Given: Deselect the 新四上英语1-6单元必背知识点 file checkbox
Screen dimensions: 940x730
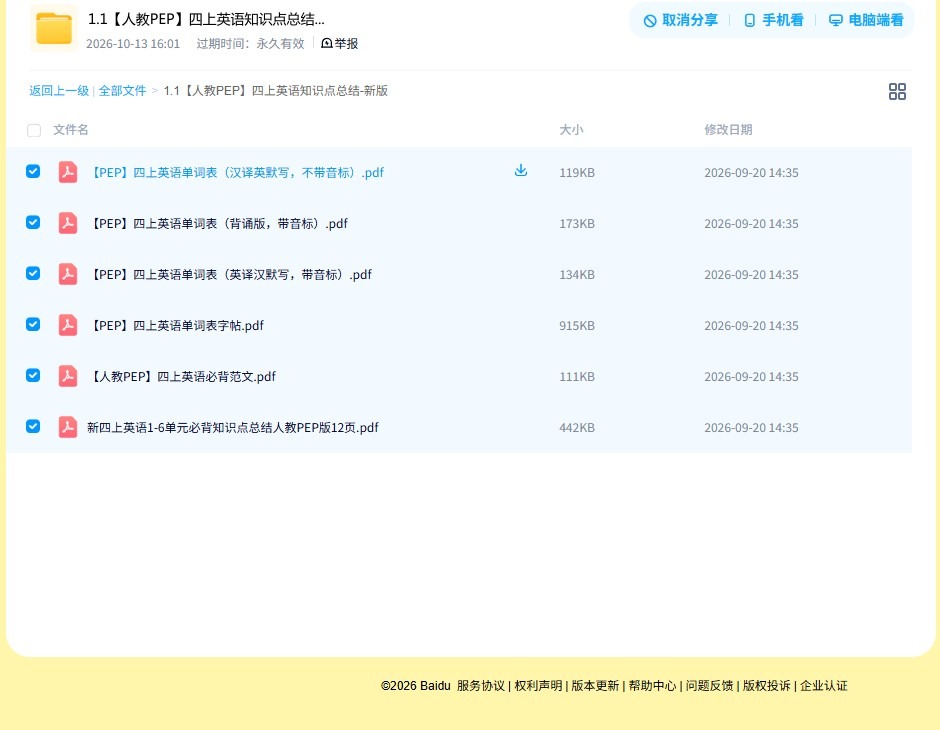Looking at the screenshot, I should click(33, 426).
